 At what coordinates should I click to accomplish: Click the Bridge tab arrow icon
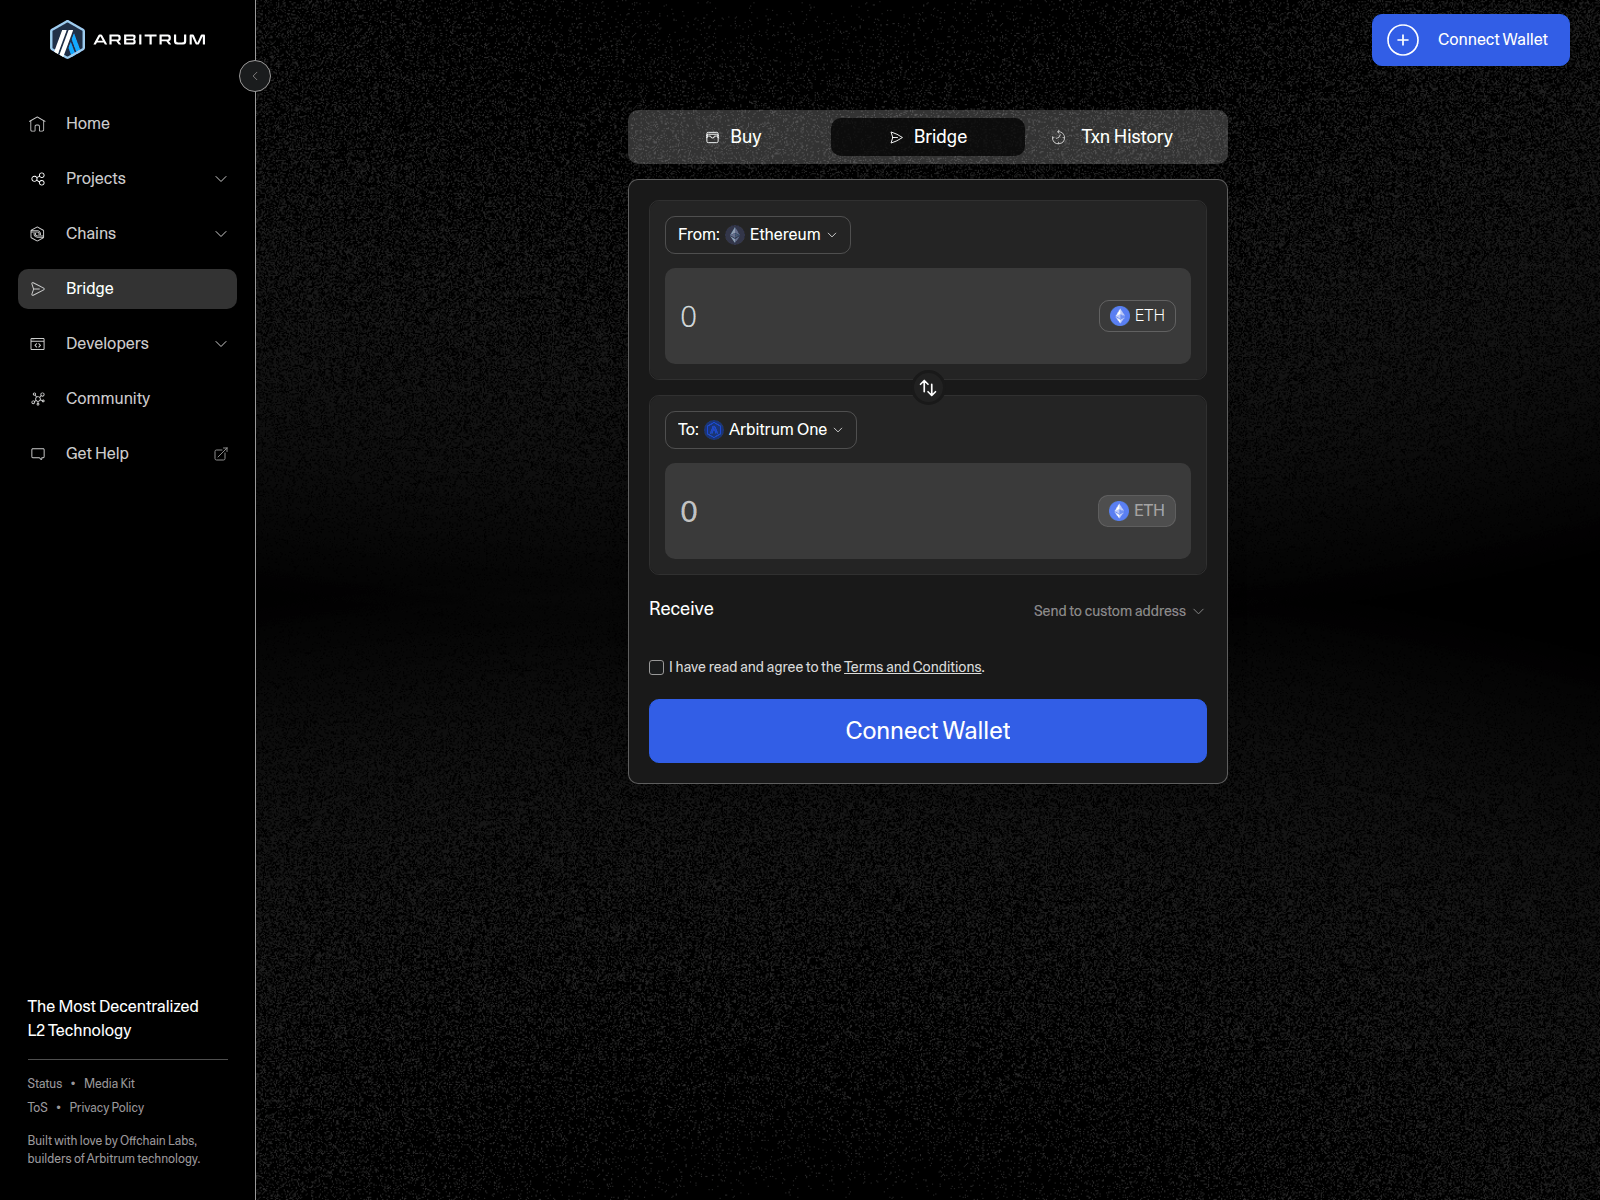896,137
